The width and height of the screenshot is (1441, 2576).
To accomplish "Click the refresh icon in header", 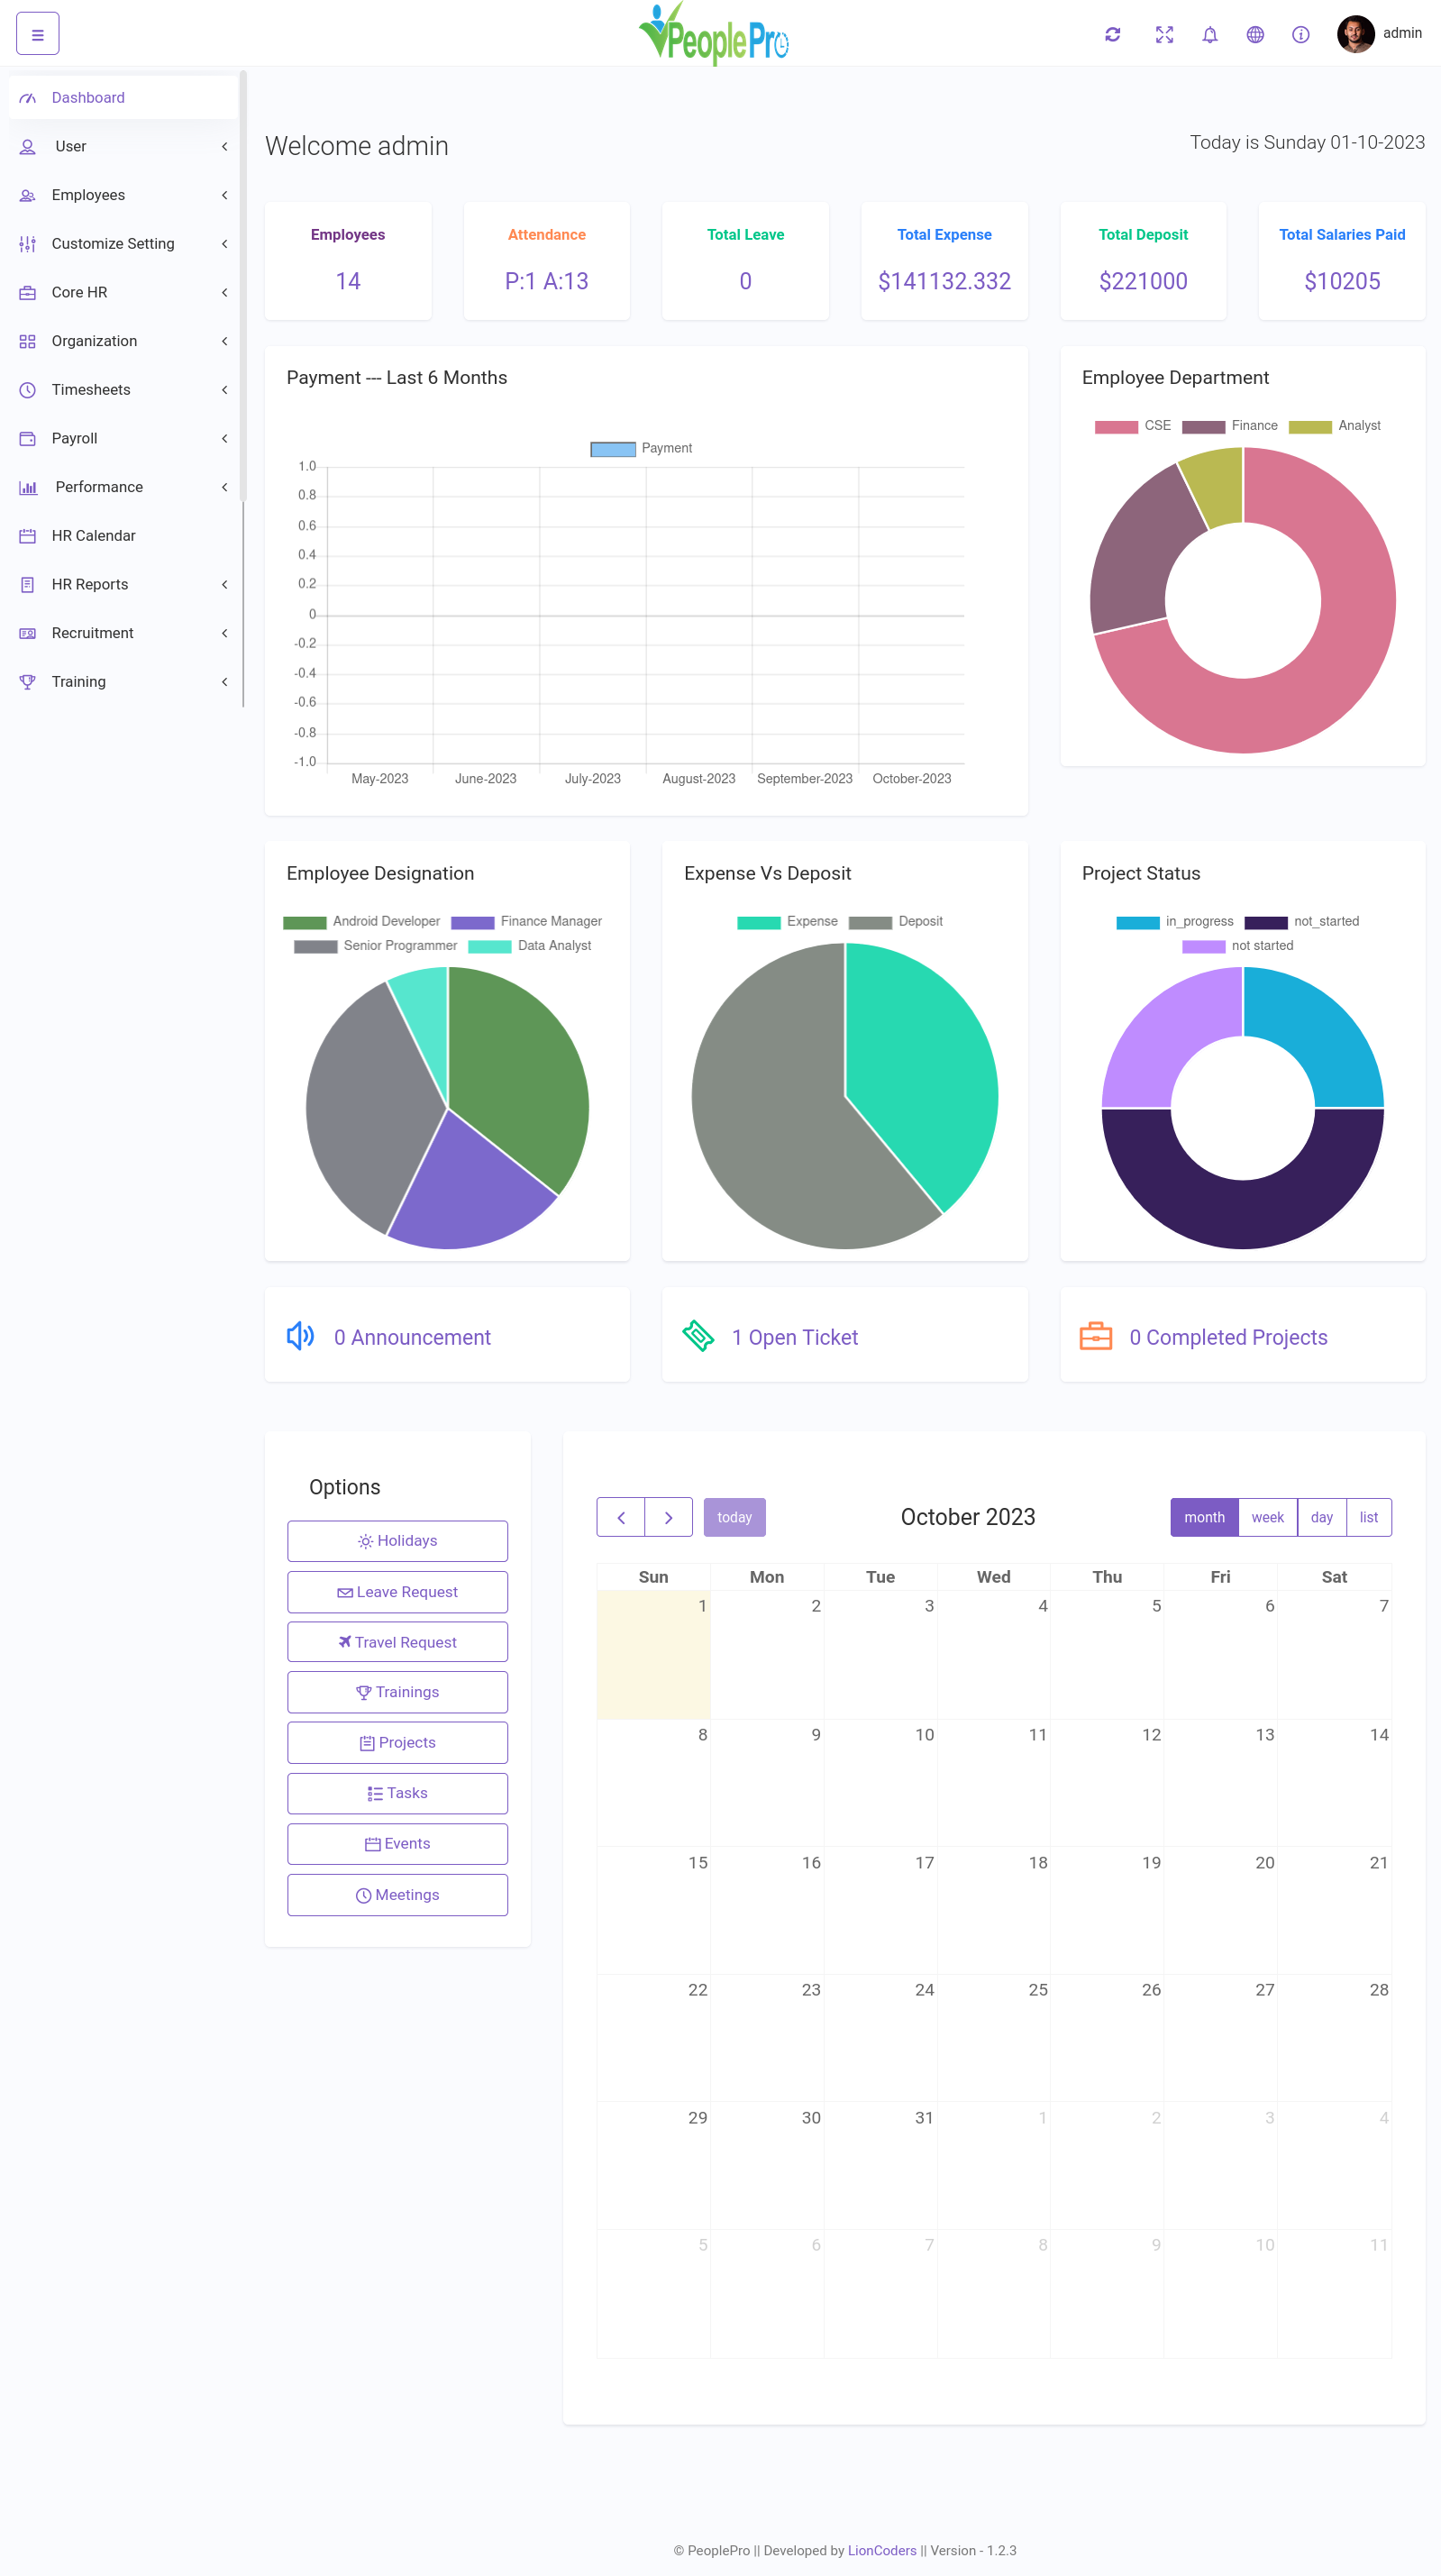I will coord(1112,34).
